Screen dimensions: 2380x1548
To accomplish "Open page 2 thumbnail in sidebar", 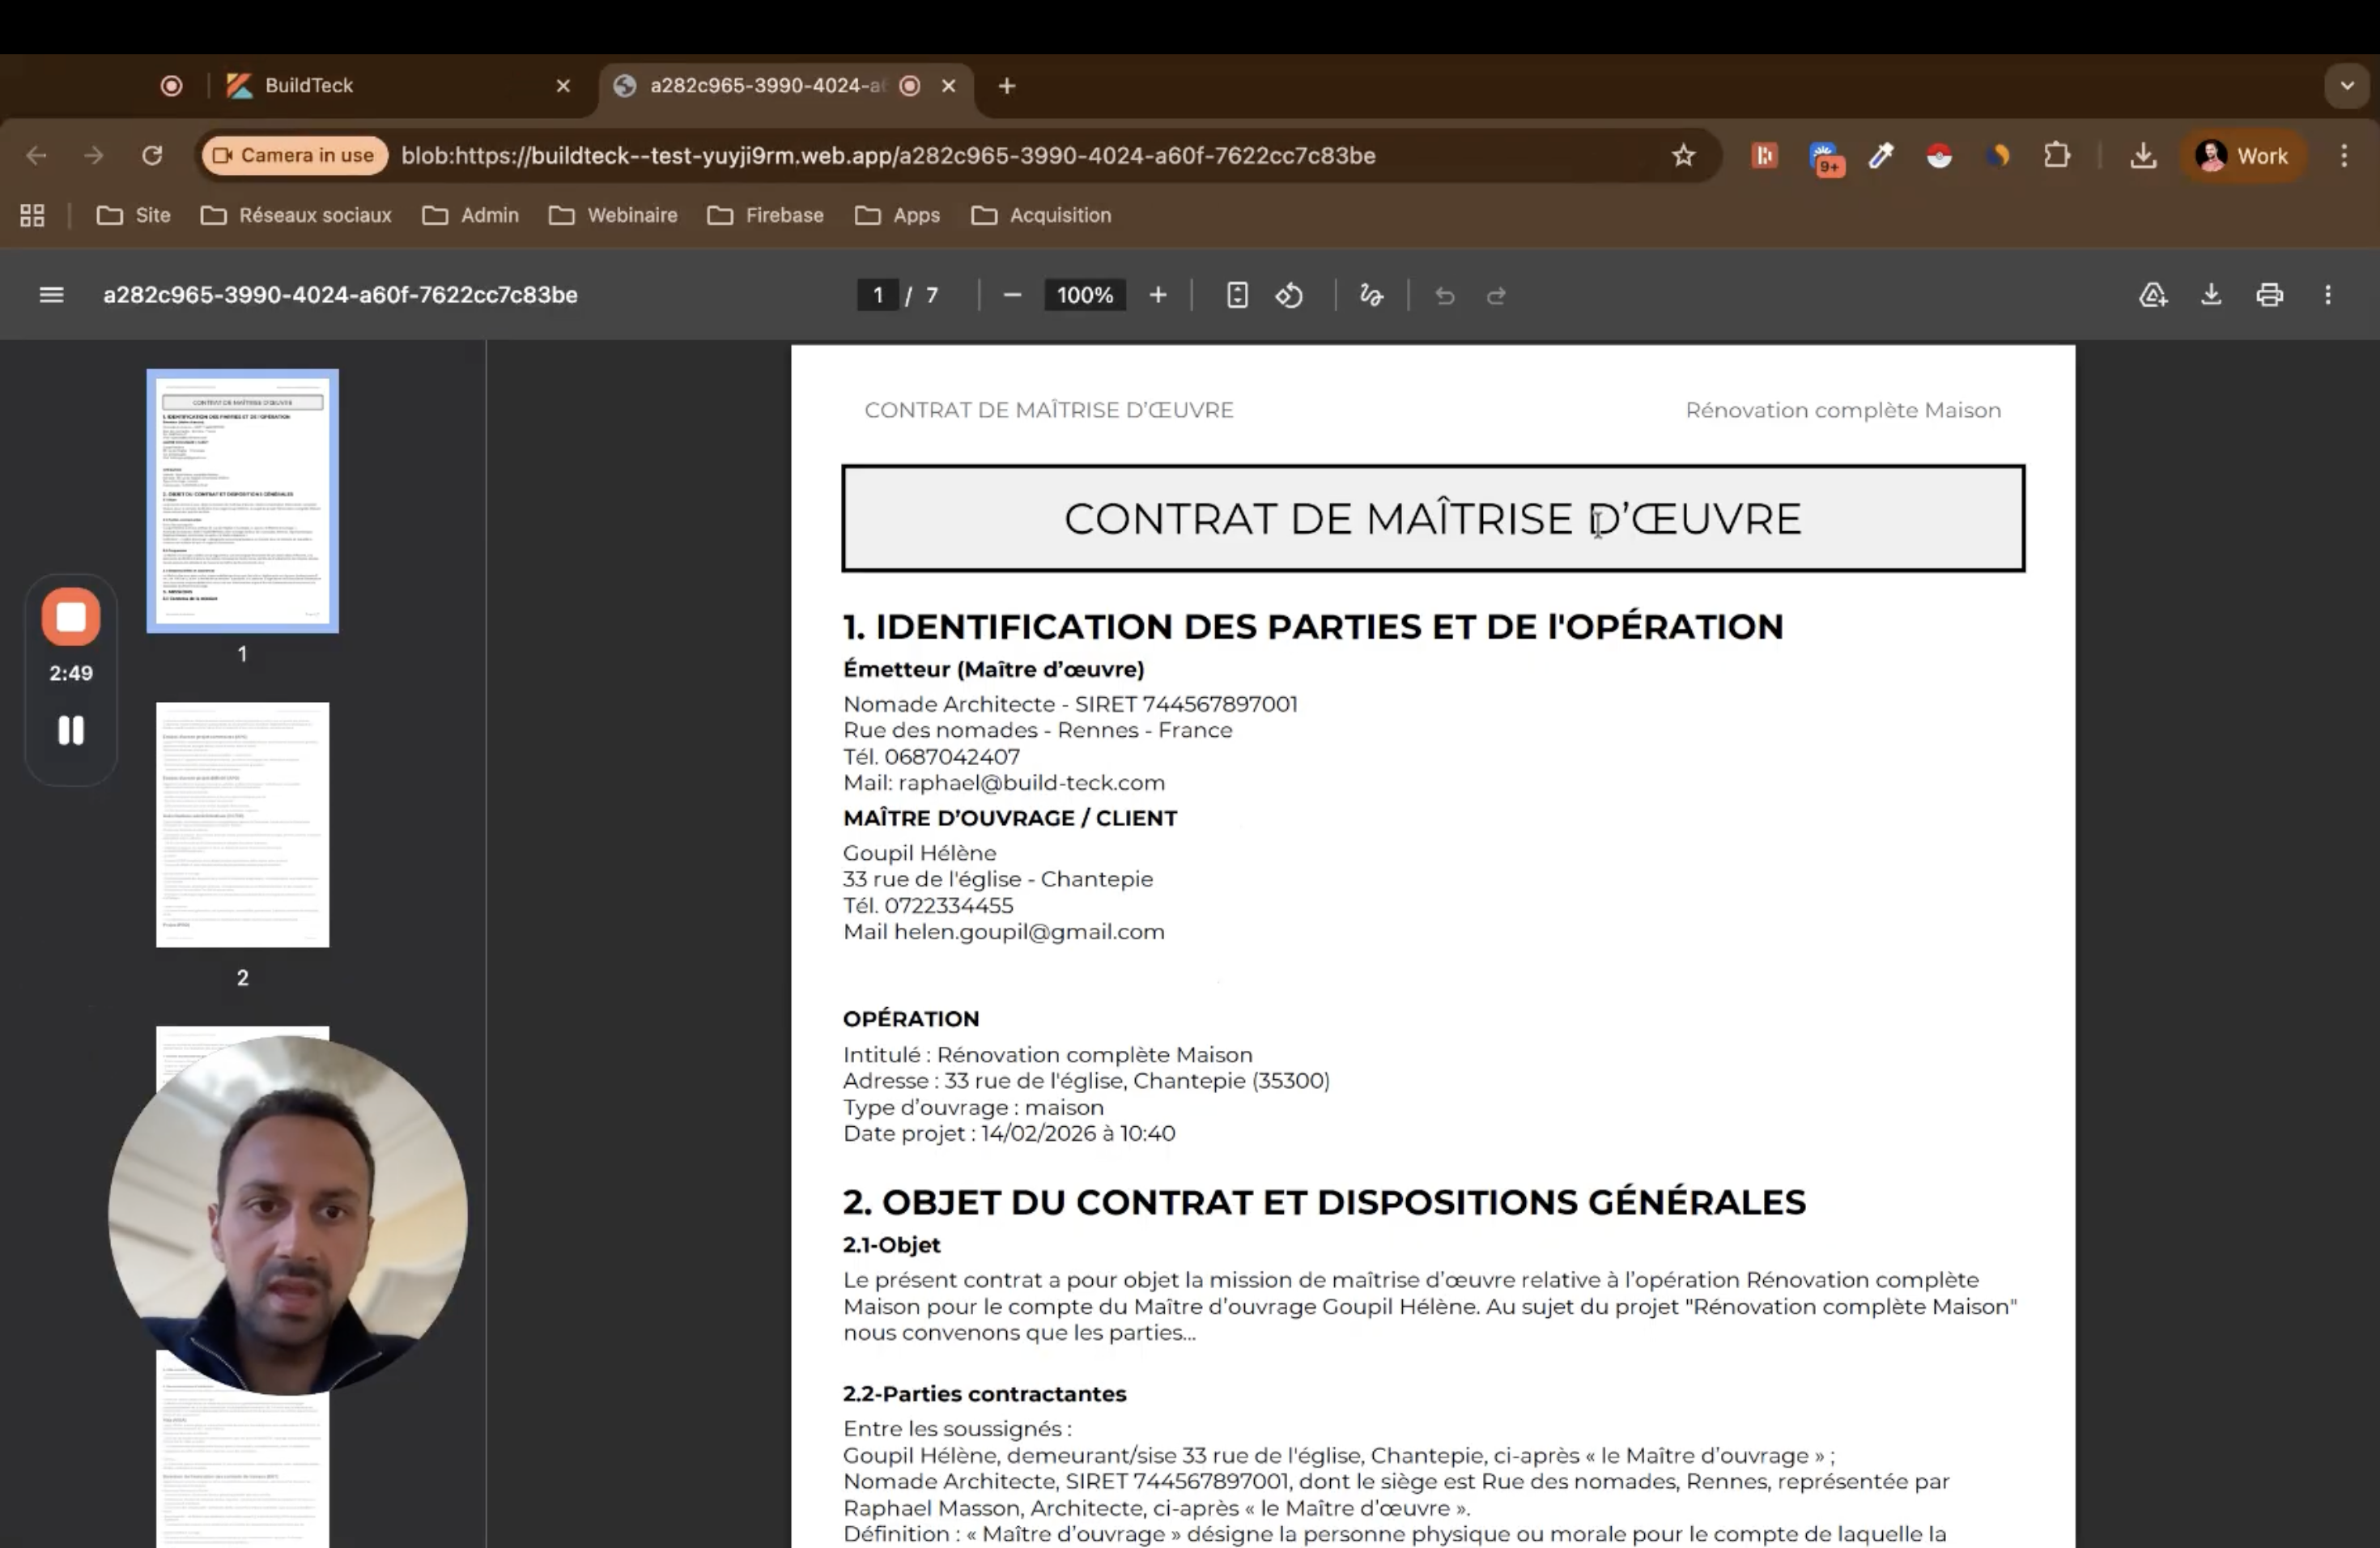I will click(x=242, y=824).
